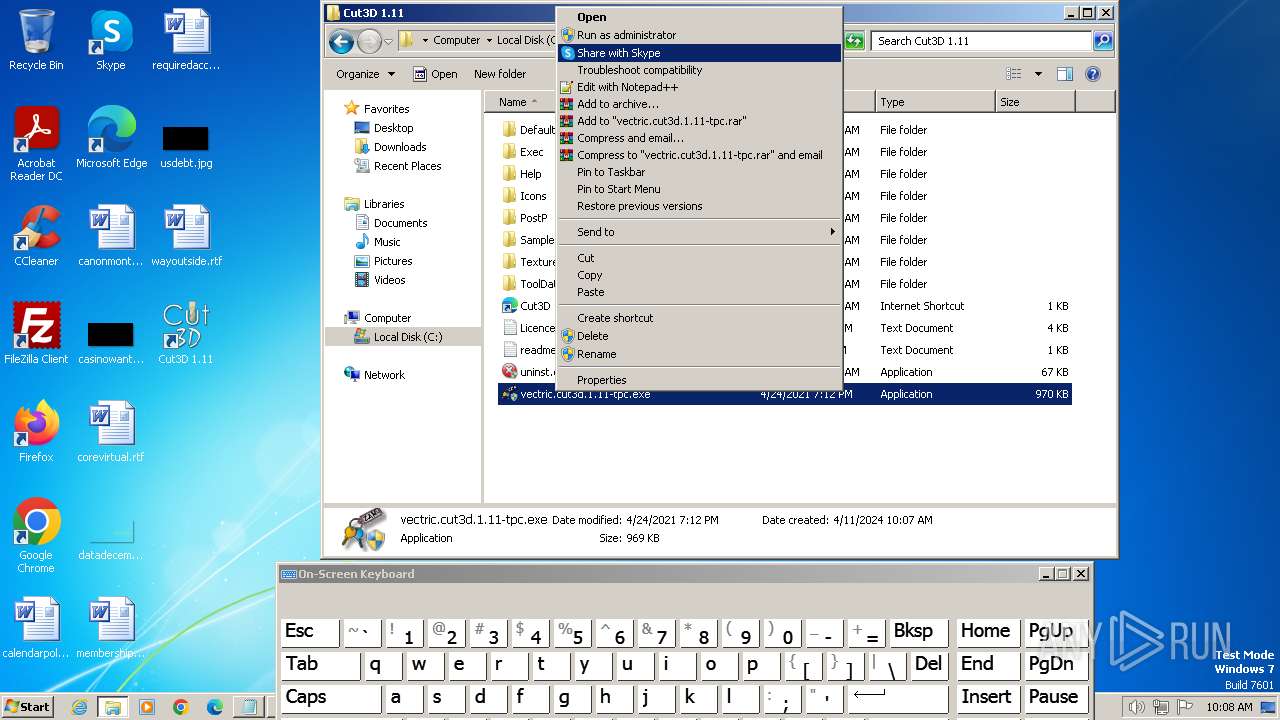Image resolution: width=1280 pixels, height=720 pixels.
Task: Expand the navigation history dropdown arrow
Action: [388, 41]
